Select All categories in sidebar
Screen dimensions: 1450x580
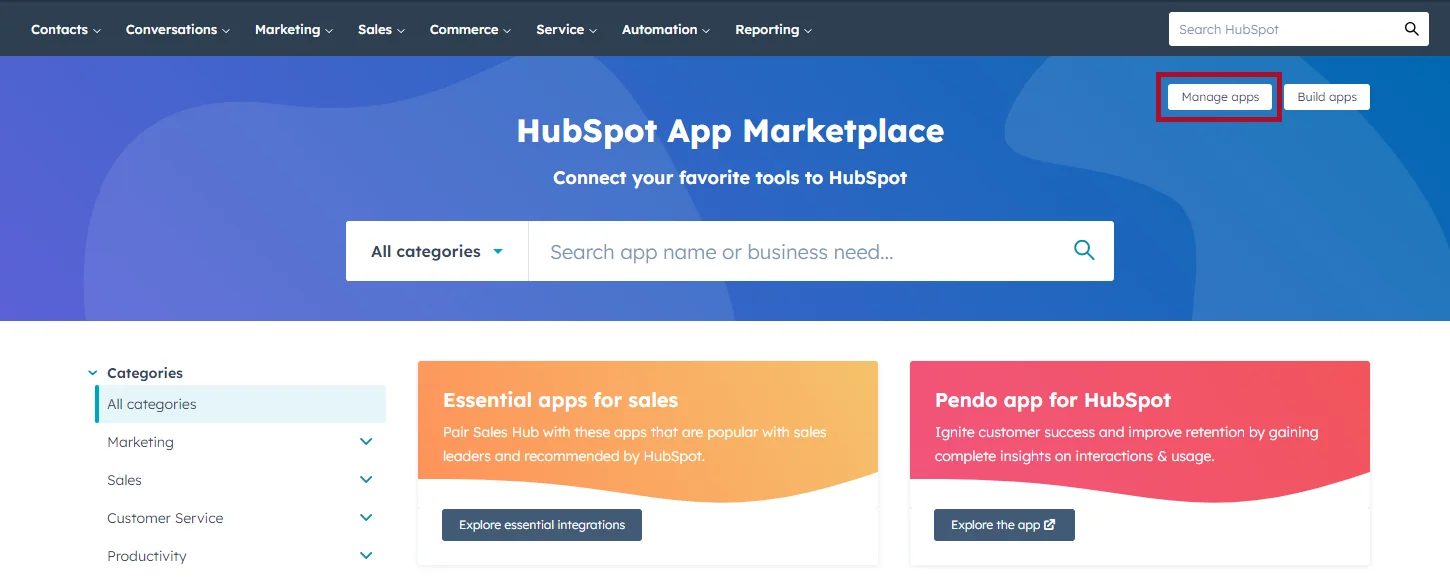click(240, 404)
